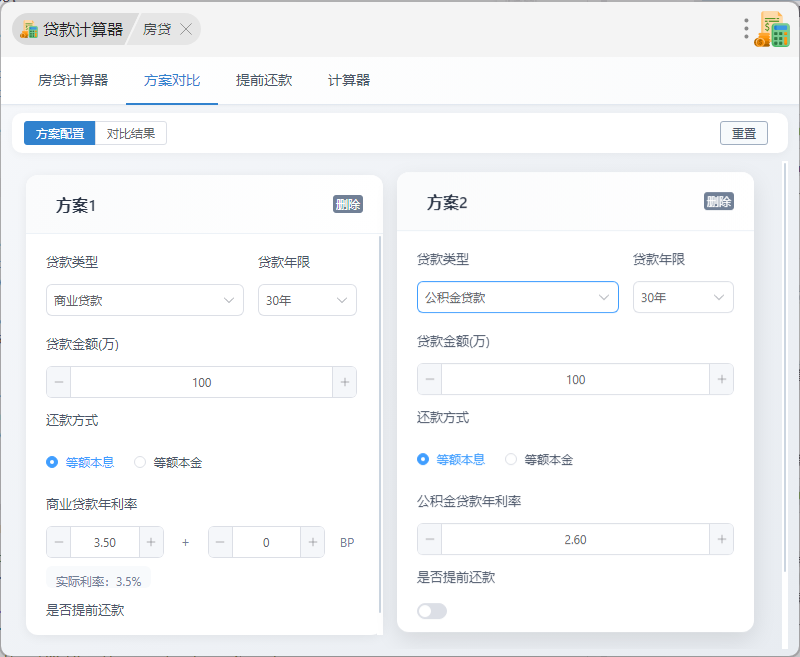This screenshot has height=657, width=800.
Task: Click the 贷款计算器 home breadcrumb icon
Action: pyautogui.click(x=29, y=29)
